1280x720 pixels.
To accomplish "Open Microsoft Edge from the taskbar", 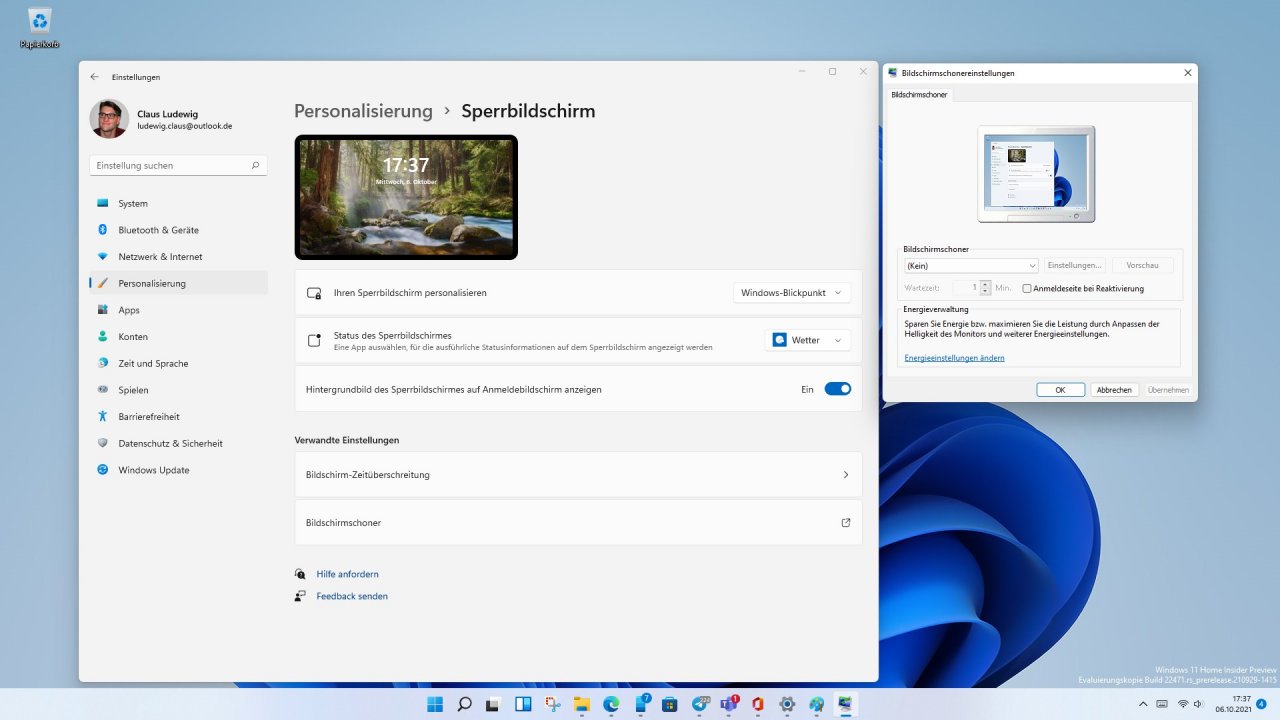I will click(611, 704).
